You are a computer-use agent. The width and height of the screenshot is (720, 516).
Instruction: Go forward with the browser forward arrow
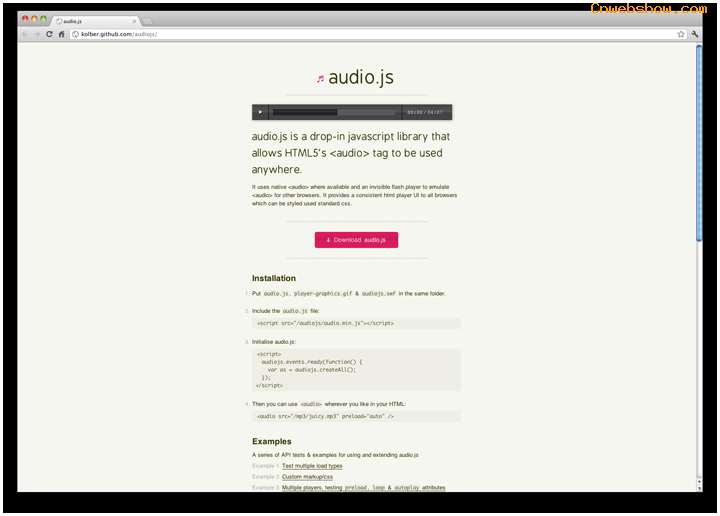(37, 34)
